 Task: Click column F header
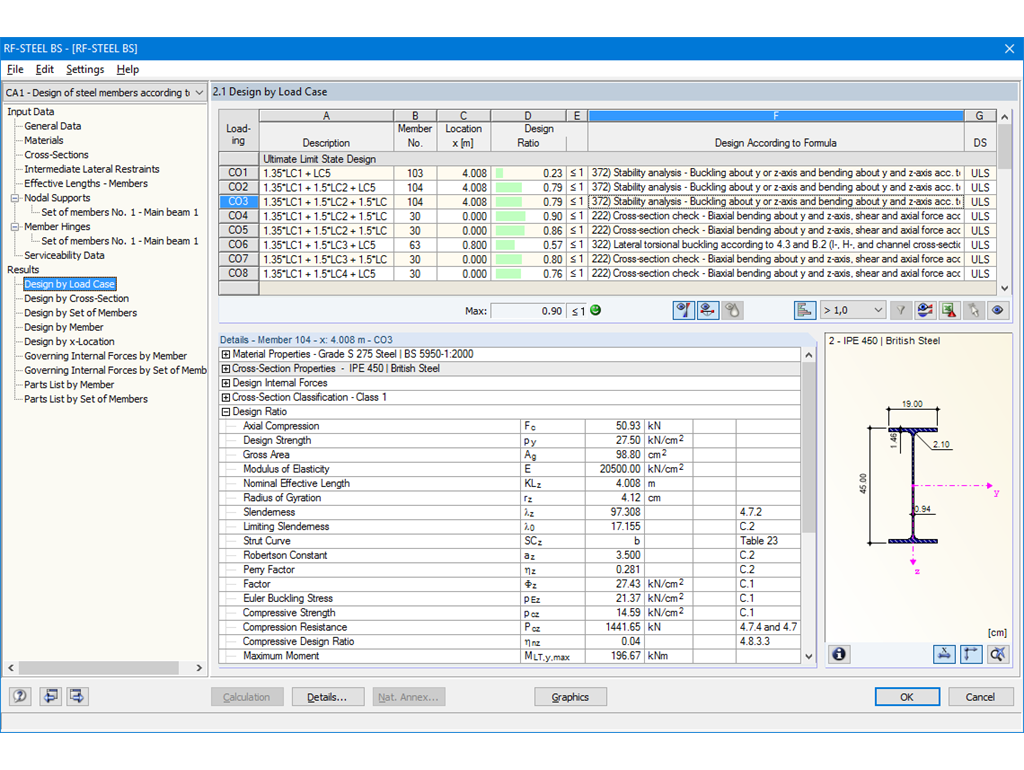[776, 116]
